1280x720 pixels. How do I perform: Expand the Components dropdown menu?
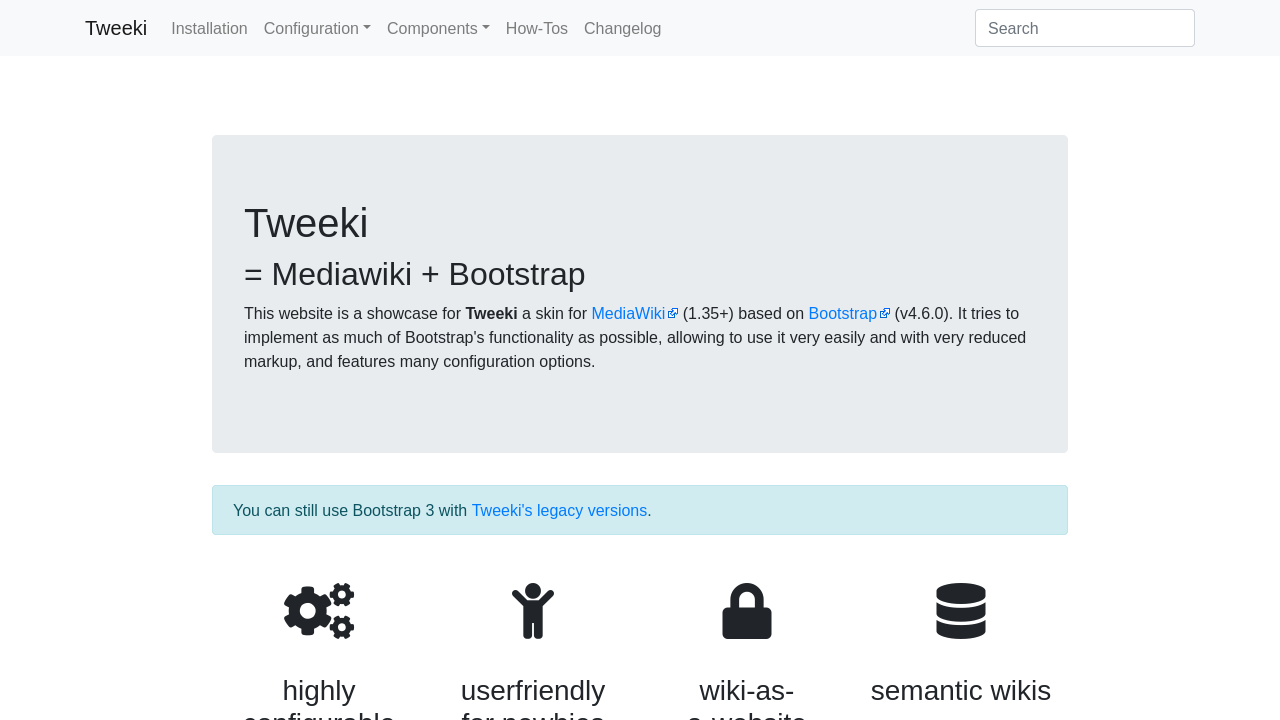click(438, 28)
